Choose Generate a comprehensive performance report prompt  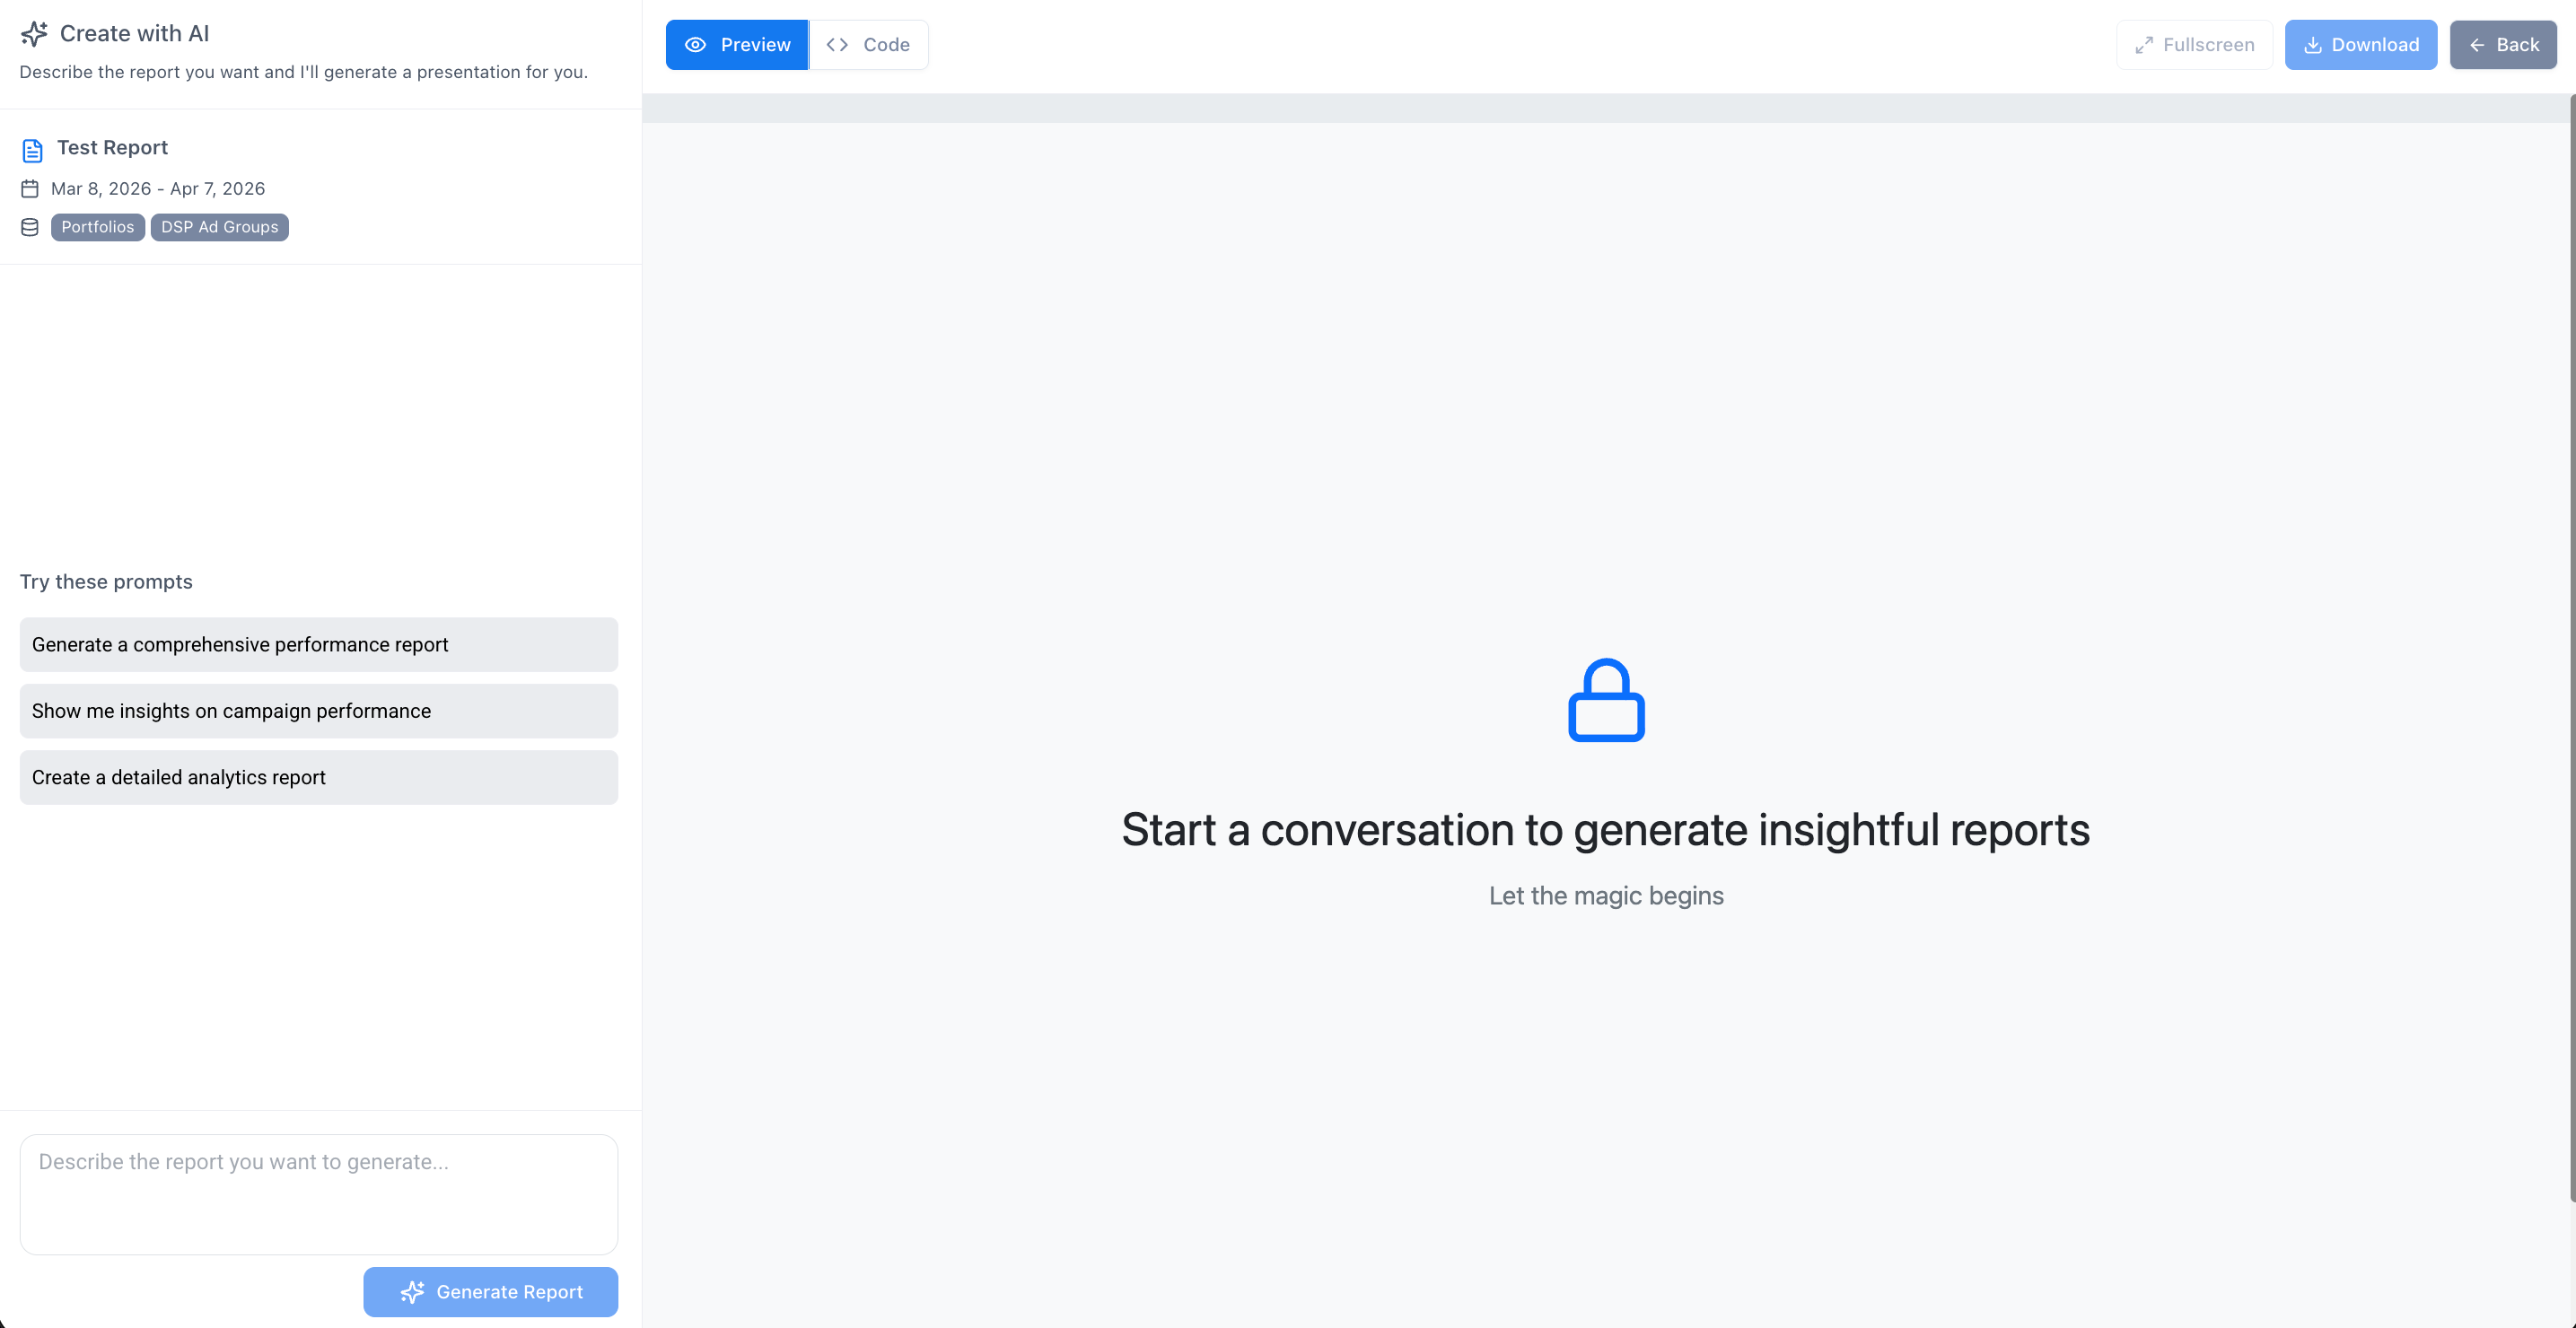[x=319, y=644]
